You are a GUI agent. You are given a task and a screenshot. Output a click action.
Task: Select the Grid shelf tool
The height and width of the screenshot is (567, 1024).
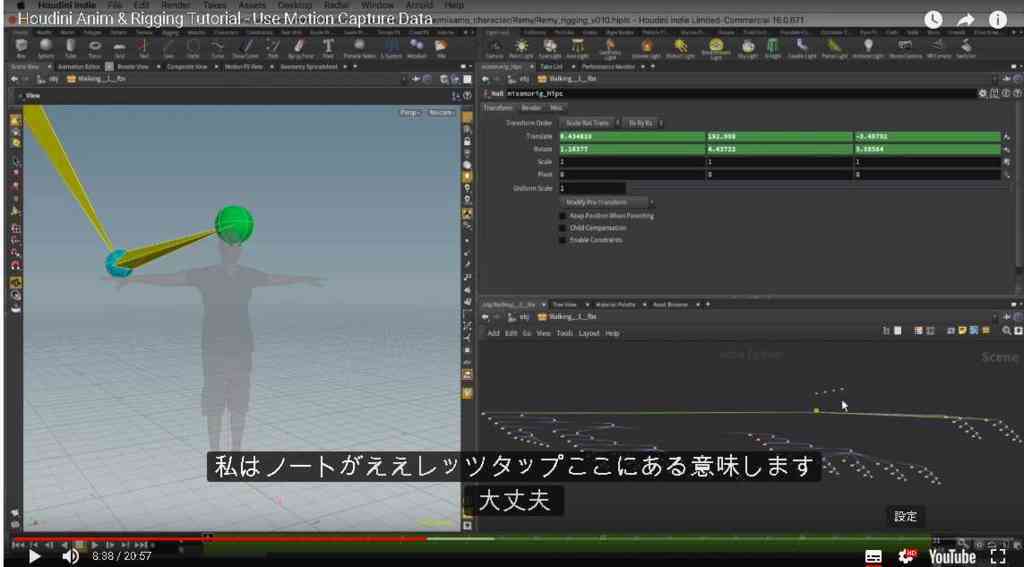pyautogui.click(x=120, y=48)
